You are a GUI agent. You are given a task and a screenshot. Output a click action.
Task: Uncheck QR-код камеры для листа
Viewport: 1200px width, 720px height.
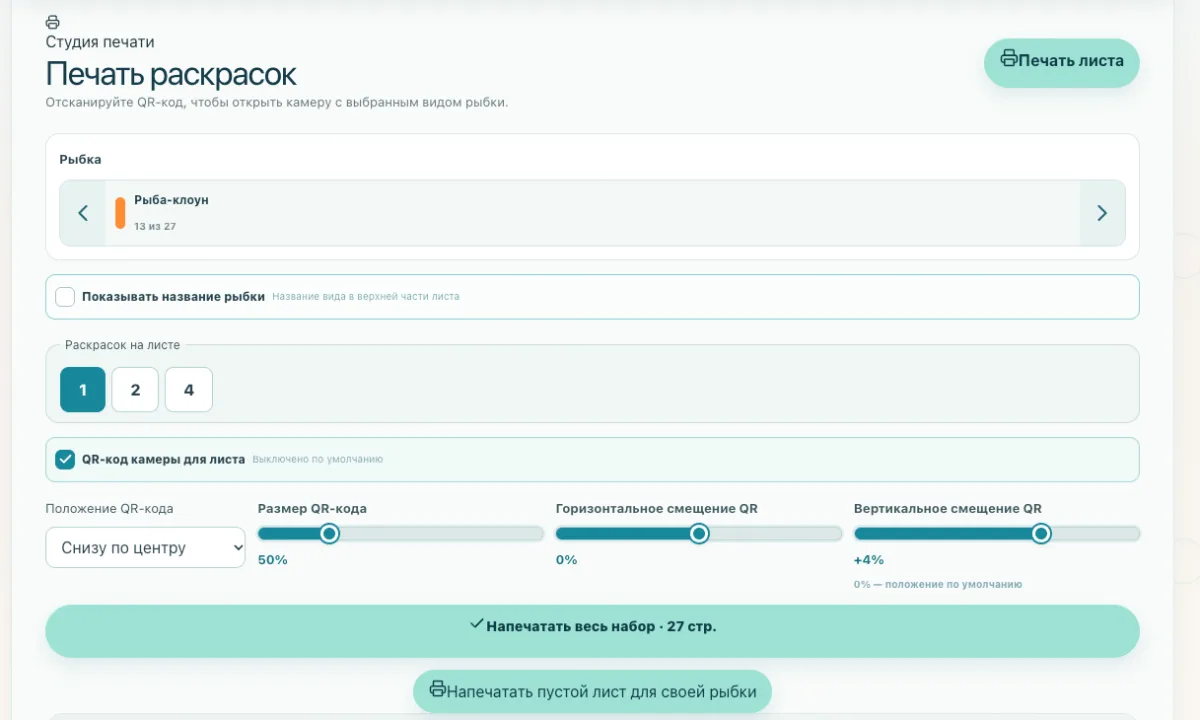point(65,460)
